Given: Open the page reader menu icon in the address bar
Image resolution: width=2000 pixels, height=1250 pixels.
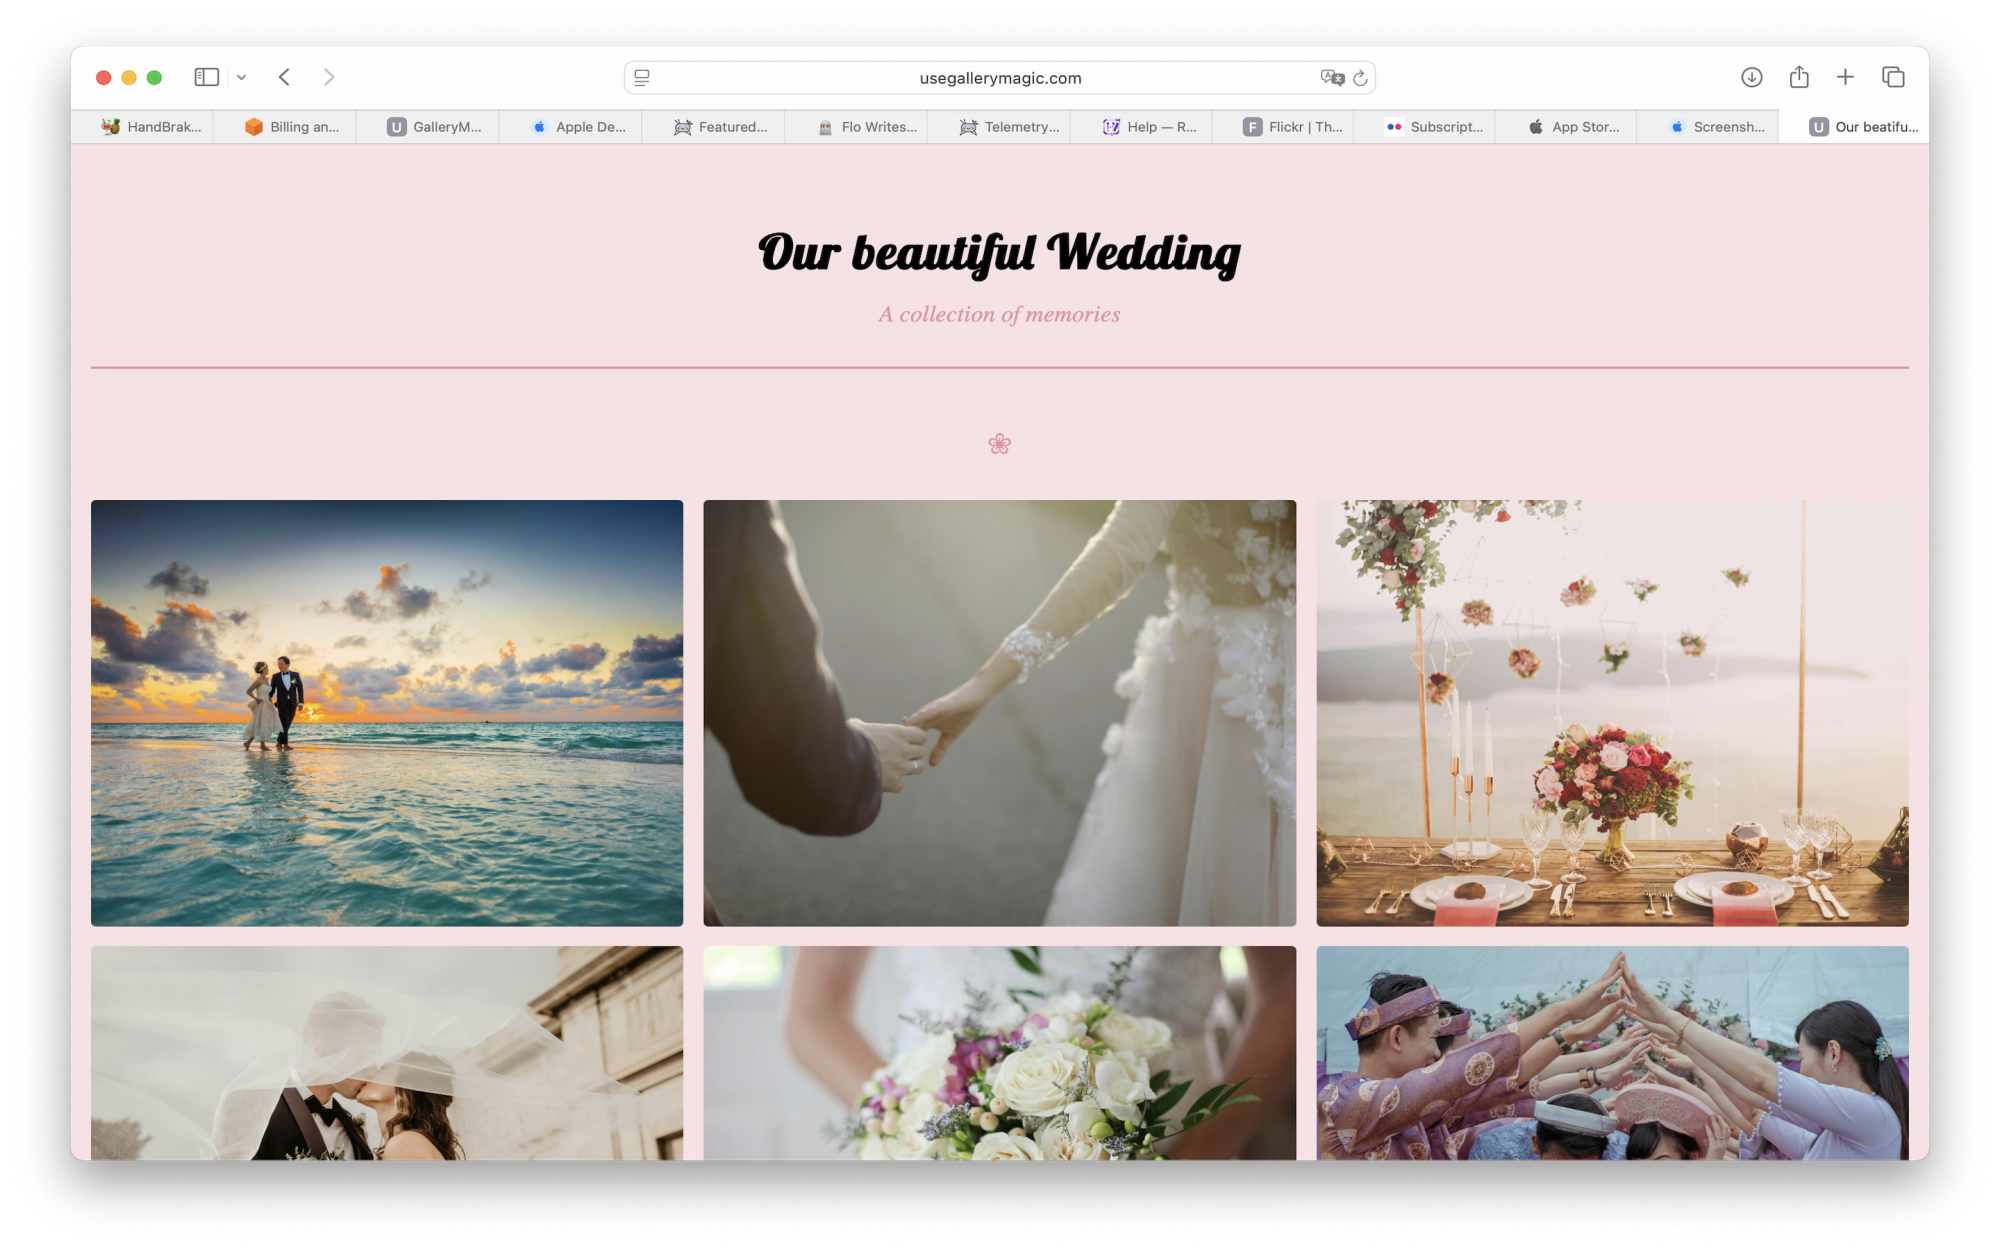Looking at the screenshot, I should pos(642,77).
